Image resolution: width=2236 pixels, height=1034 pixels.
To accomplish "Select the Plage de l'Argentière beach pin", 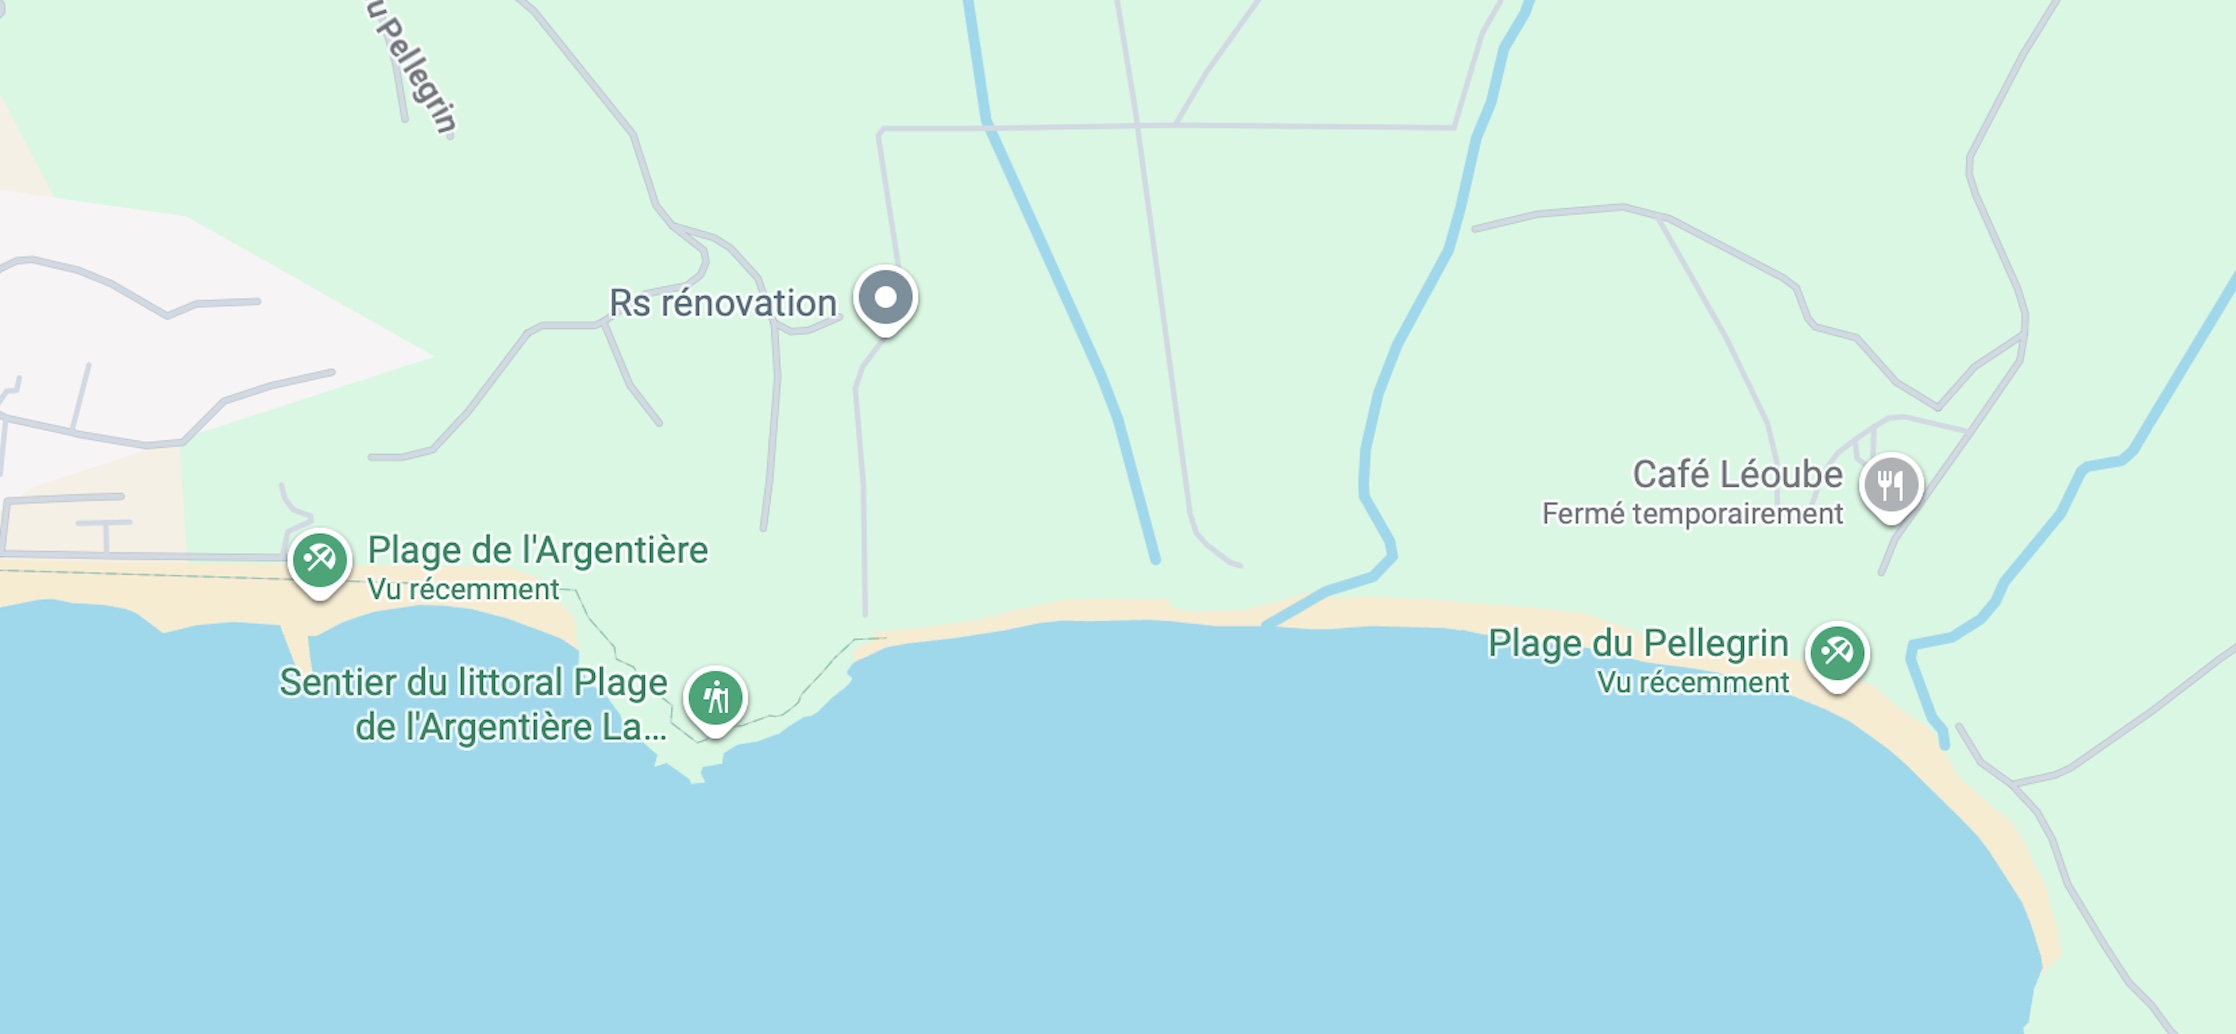I will (x=320, y=561).
